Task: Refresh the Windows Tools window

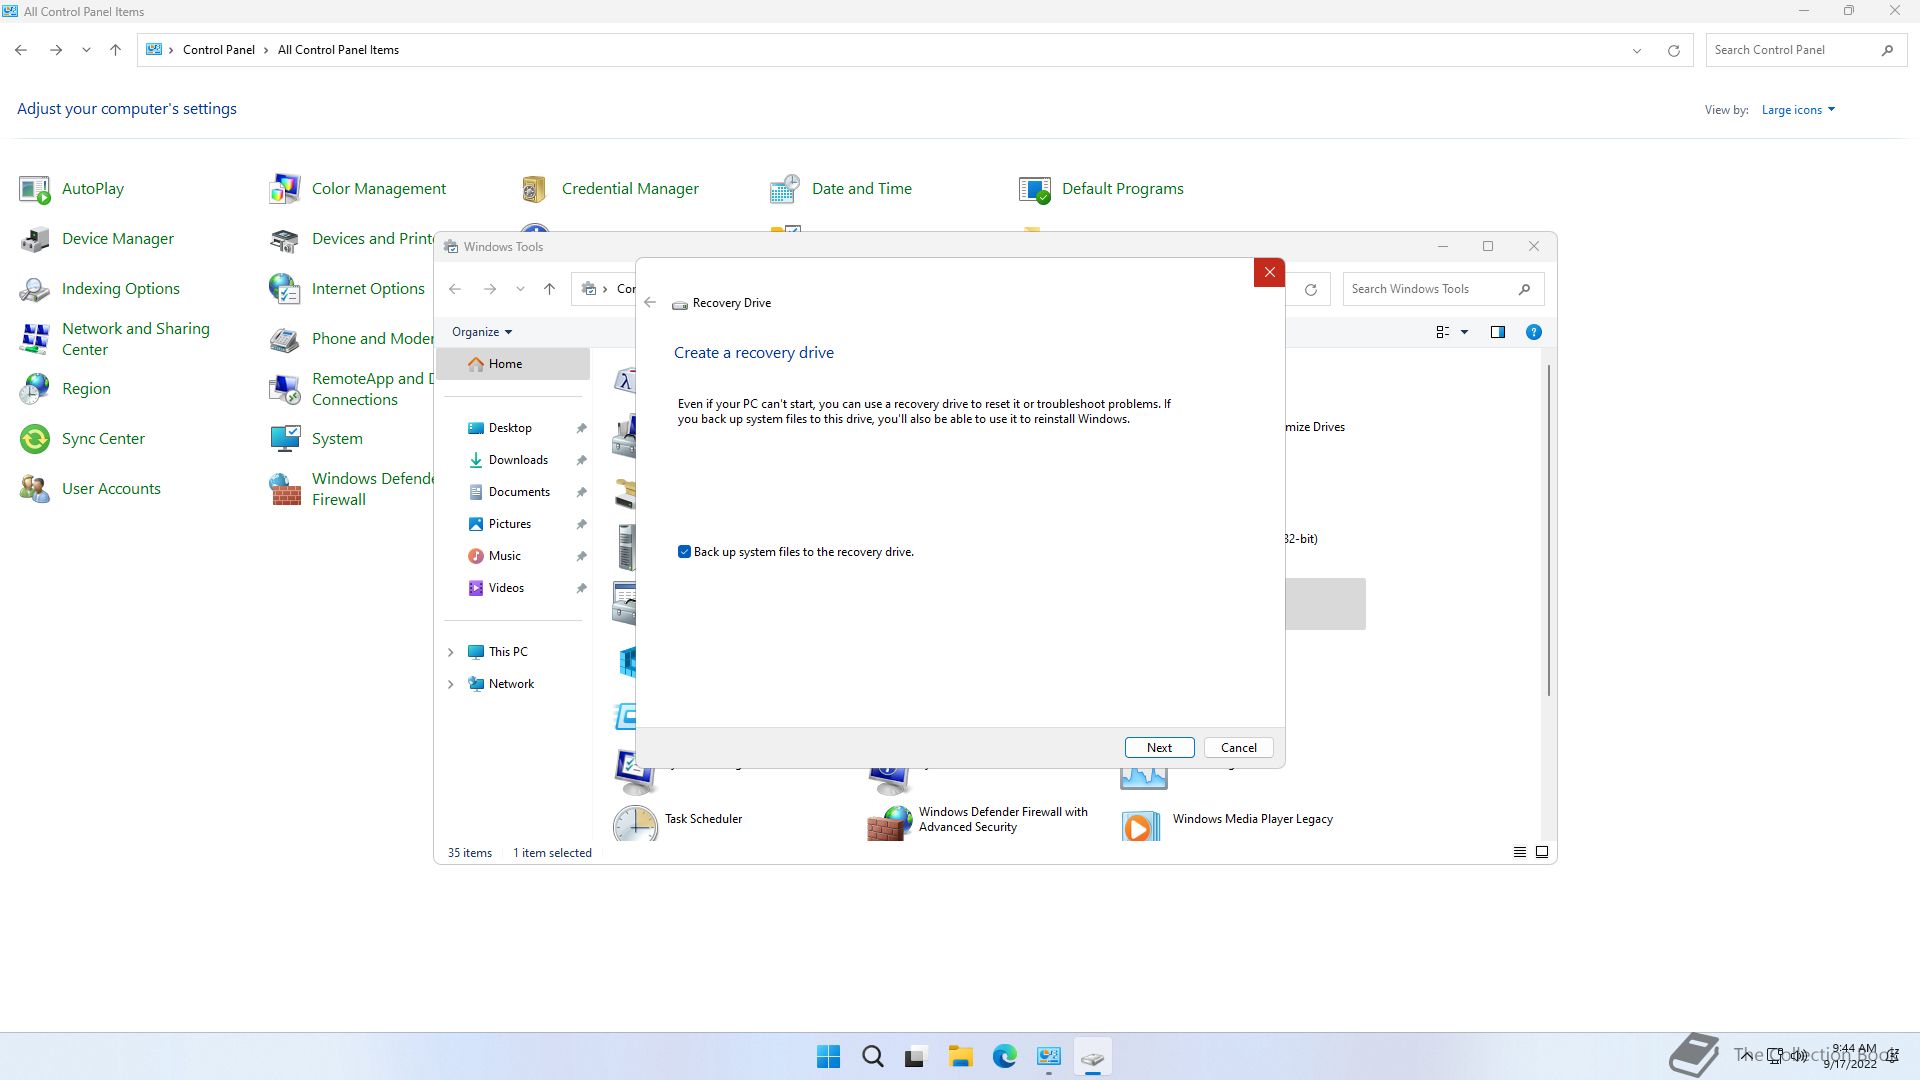Action: (1310, 289)
